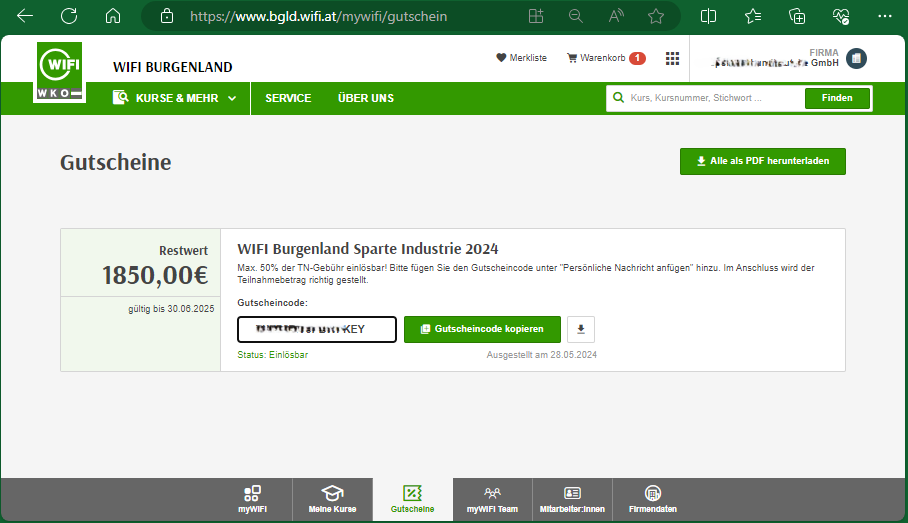
Task: Open split screen view icon
Action: tap(708, 16)
